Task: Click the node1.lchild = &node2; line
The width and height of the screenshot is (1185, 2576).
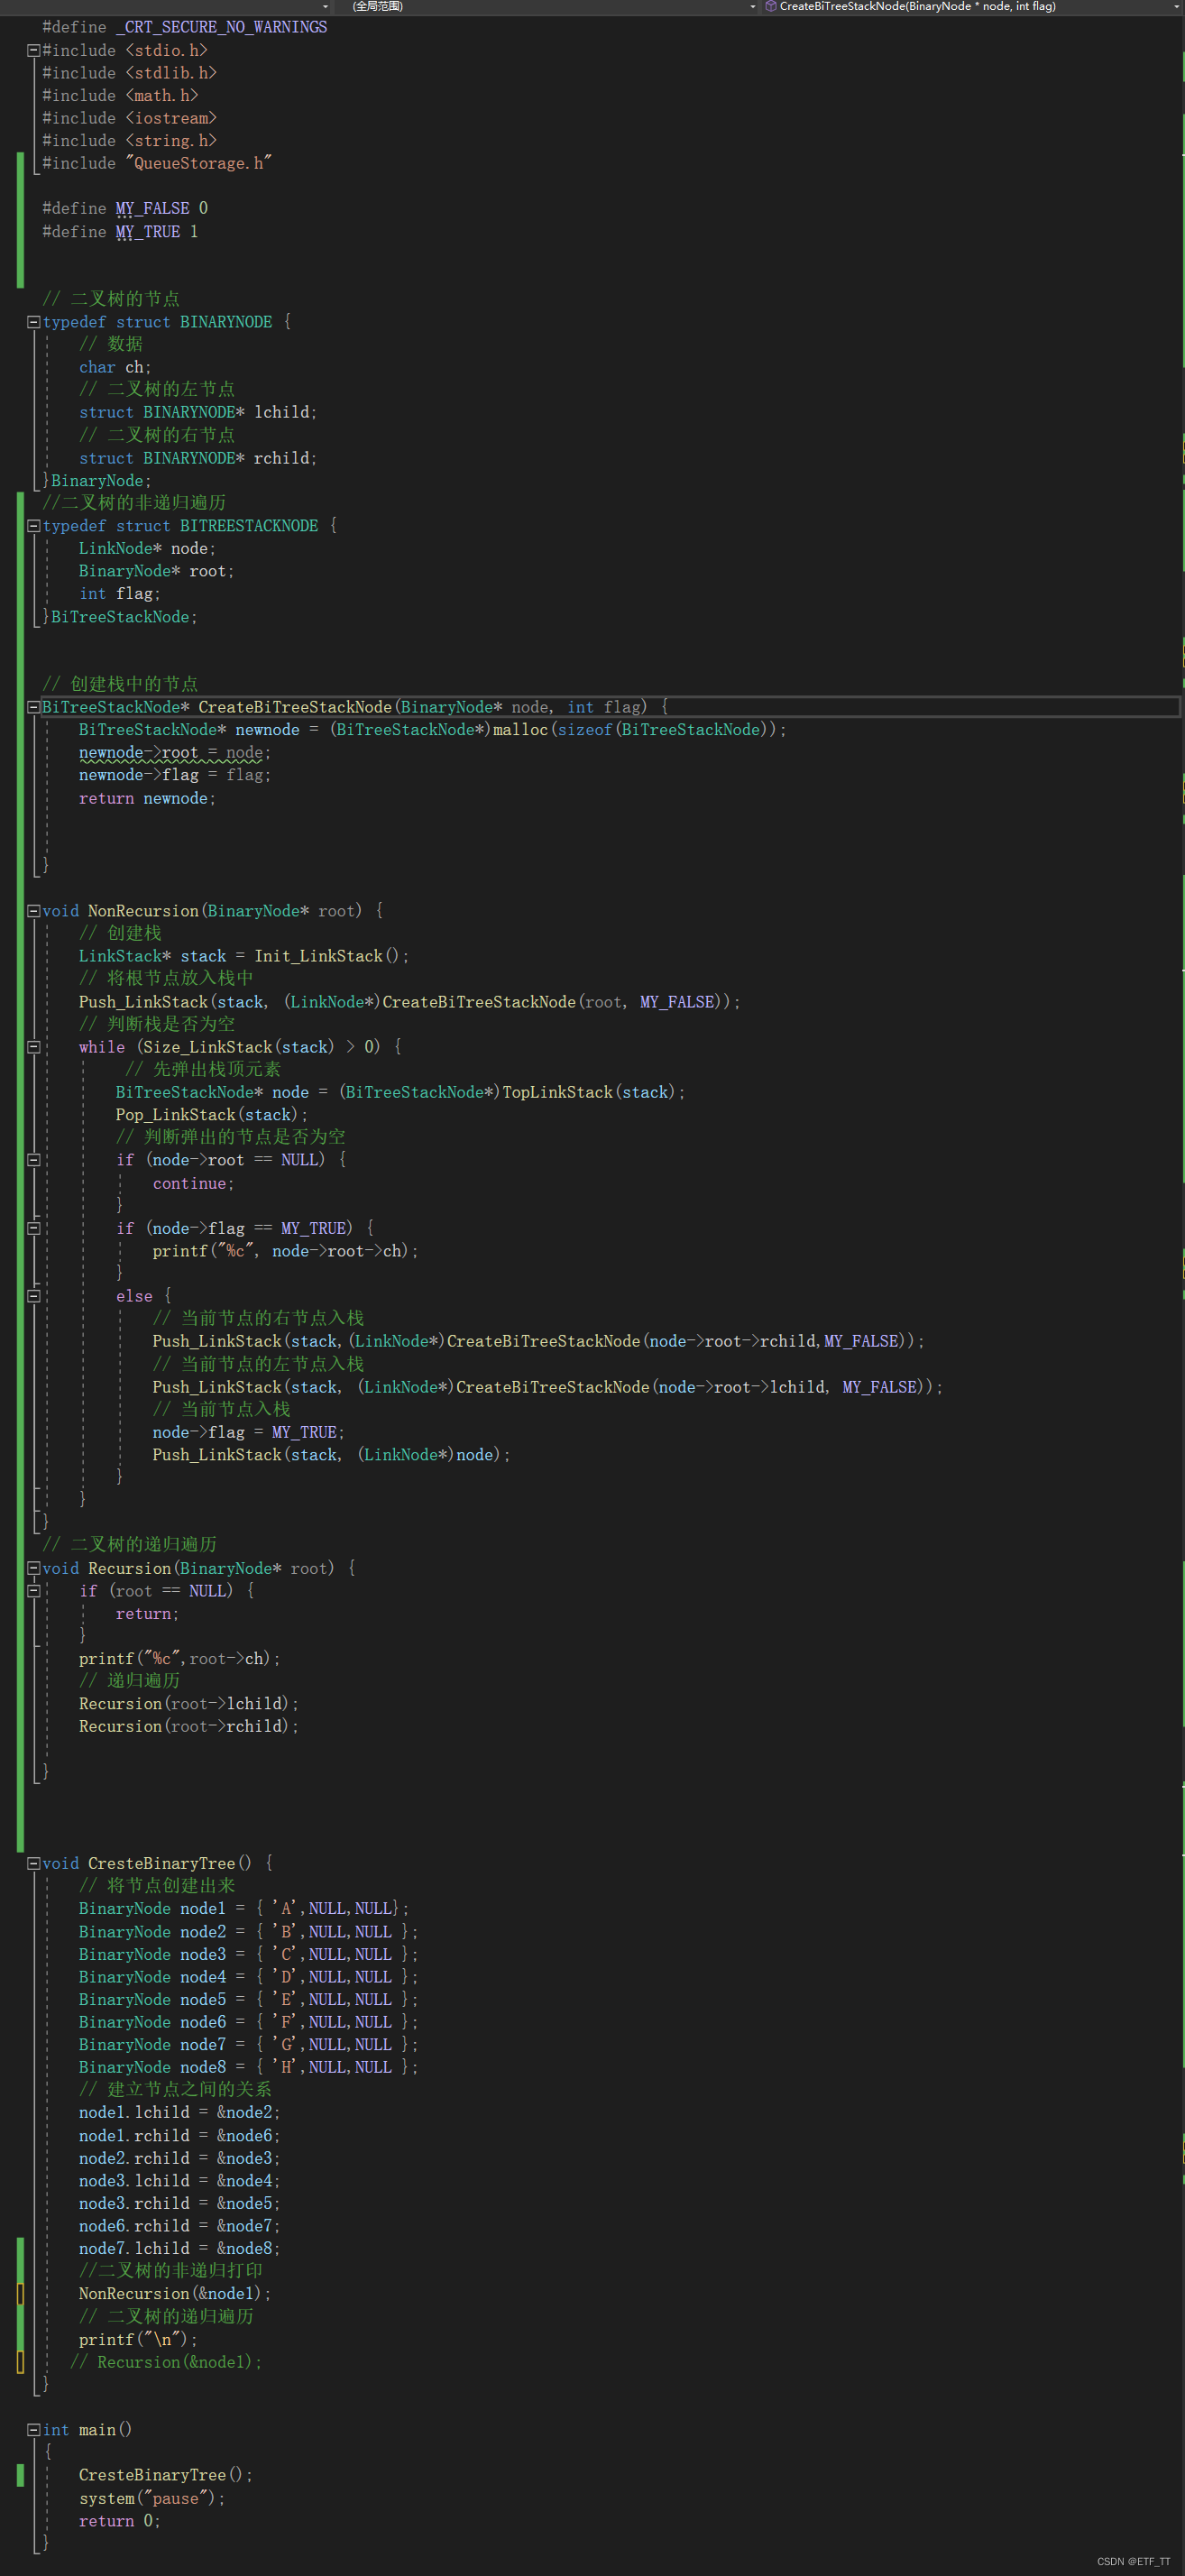Action: pos(180,2113)
